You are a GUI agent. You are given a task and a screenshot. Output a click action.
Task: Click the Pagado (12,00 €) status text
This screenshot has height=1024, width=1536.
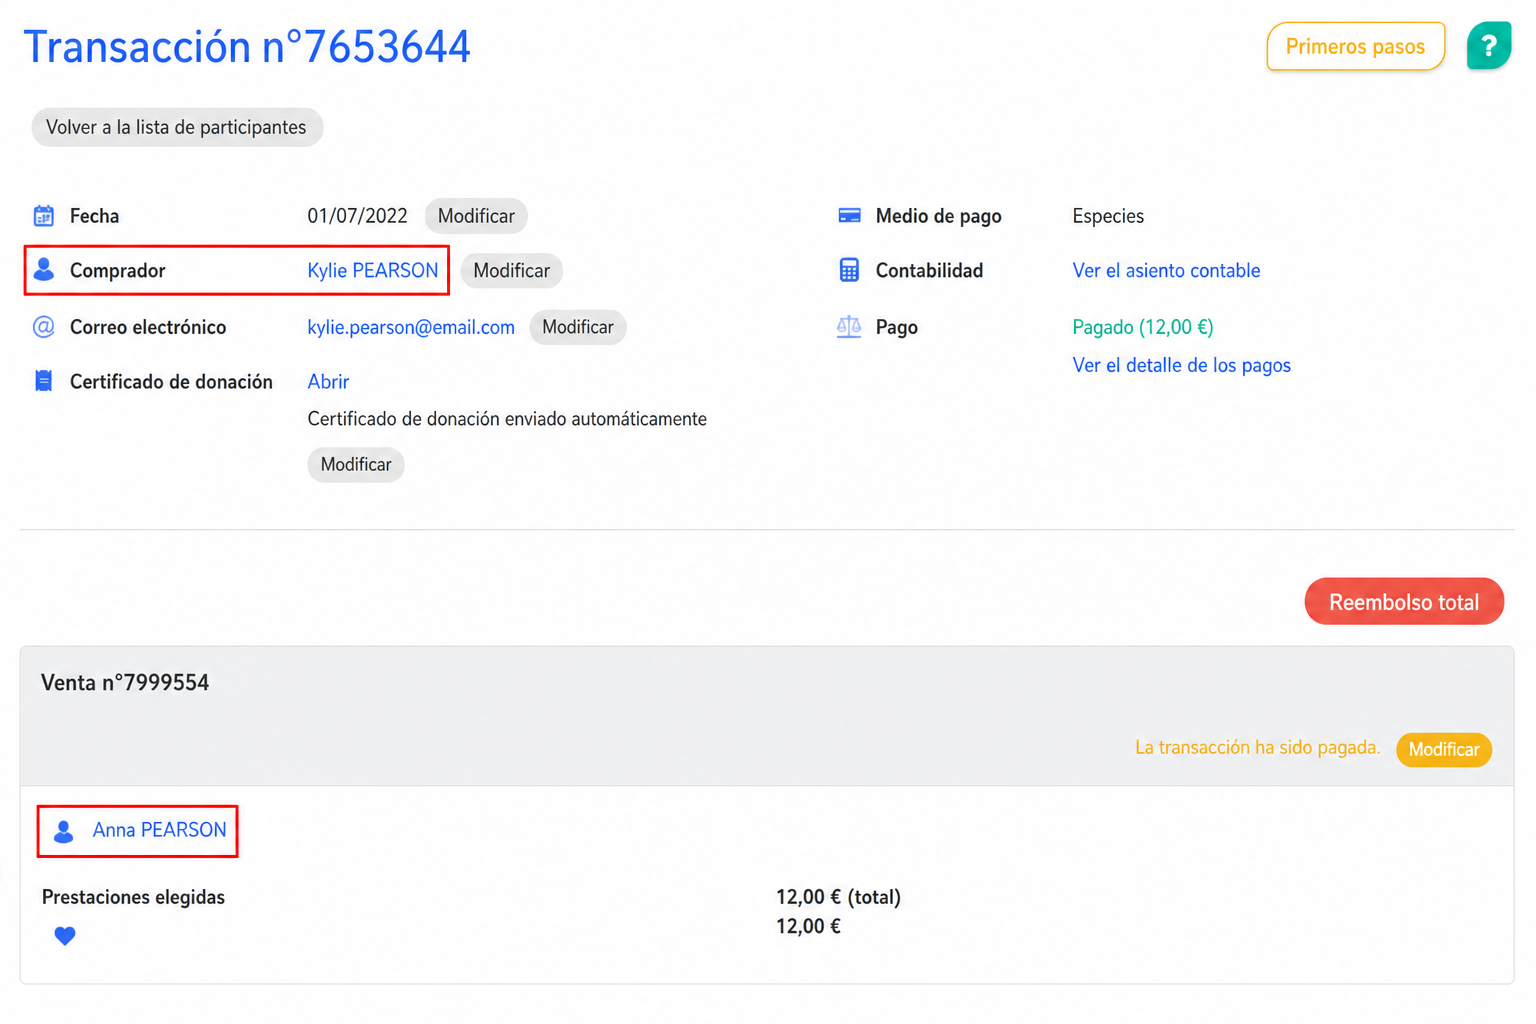click(x=1143, y=327)
